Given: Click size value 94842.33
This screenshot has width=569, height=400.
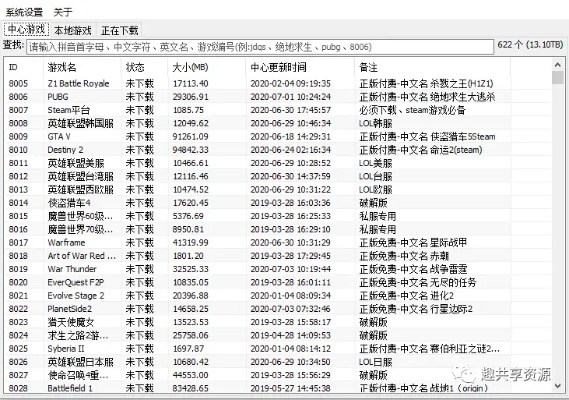Looking at the screenshot, I should [x=191, y=150].
